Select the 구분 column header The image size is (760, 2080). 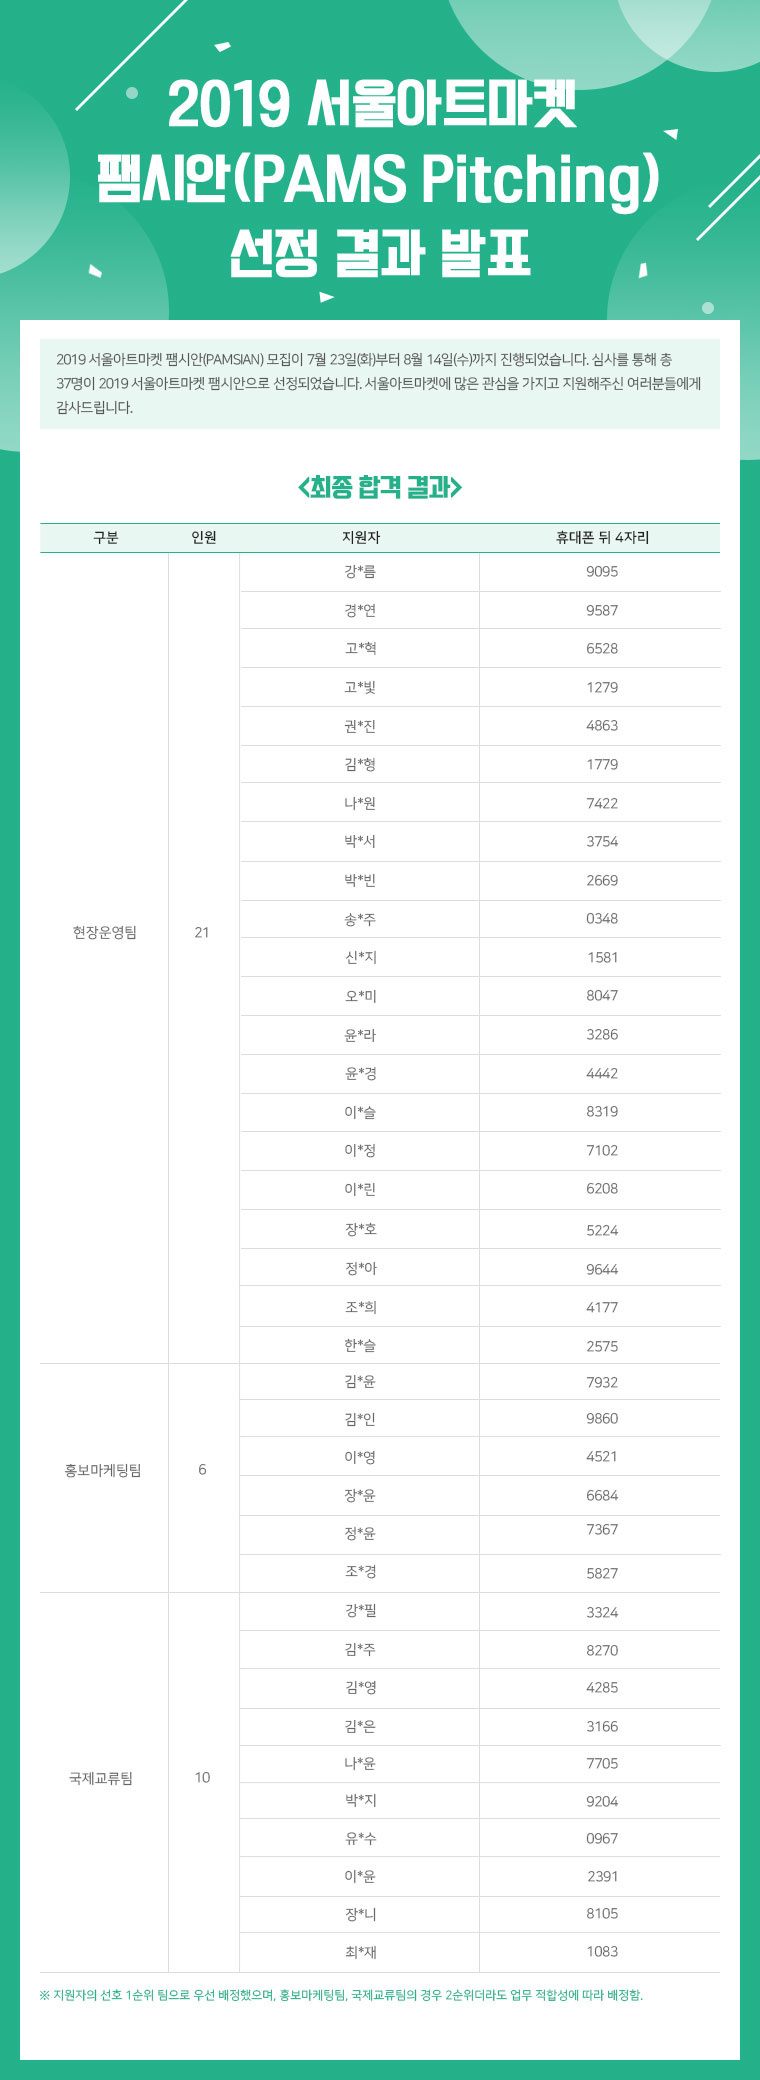pyautogui.click(x=105, y=538)
